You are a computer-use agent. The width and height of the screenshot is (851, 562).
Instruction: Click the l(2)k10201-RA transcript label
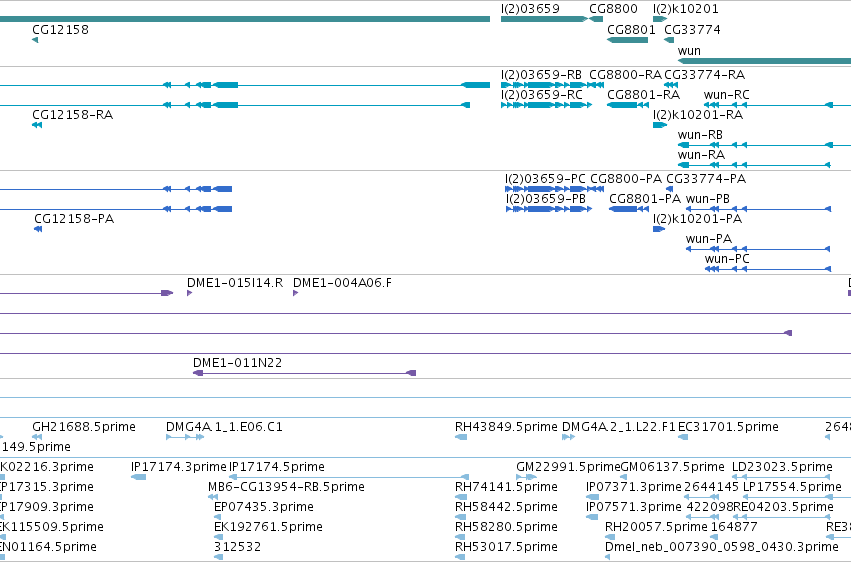pyautogui.click(x=698, y=114)
